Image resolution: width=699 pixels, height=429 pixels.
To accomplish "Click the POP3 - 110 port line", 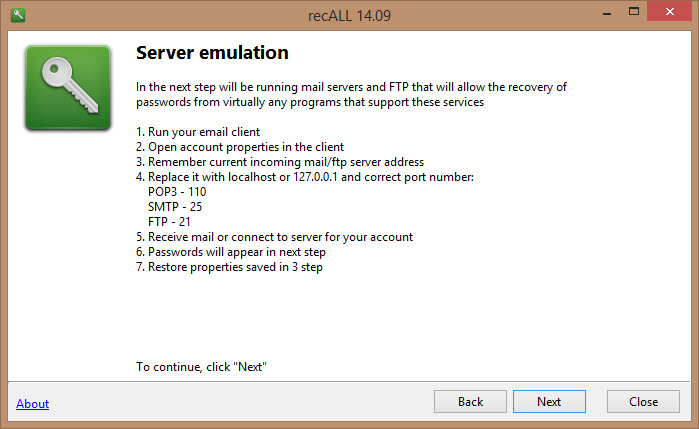I will click(x=177, y=192).
